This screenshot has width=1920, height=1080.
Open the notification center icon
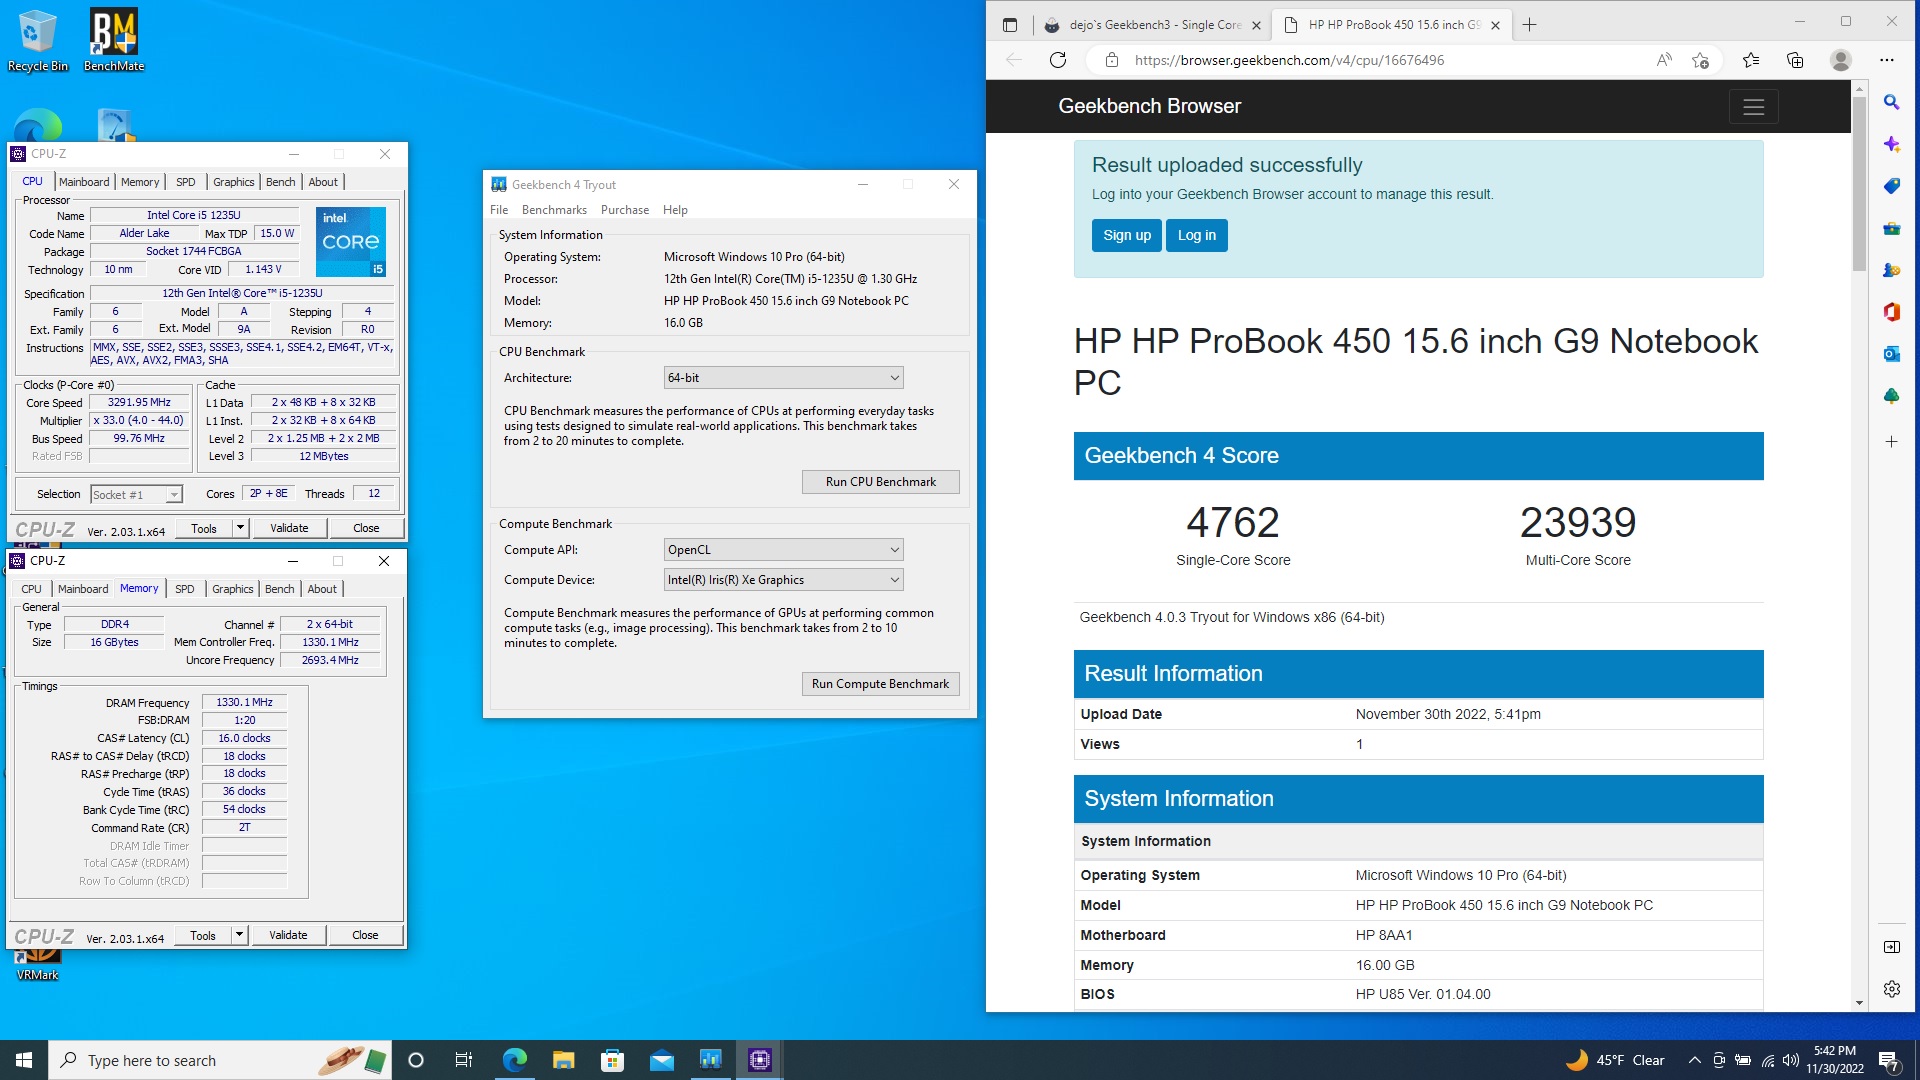click(1888, 1061)
